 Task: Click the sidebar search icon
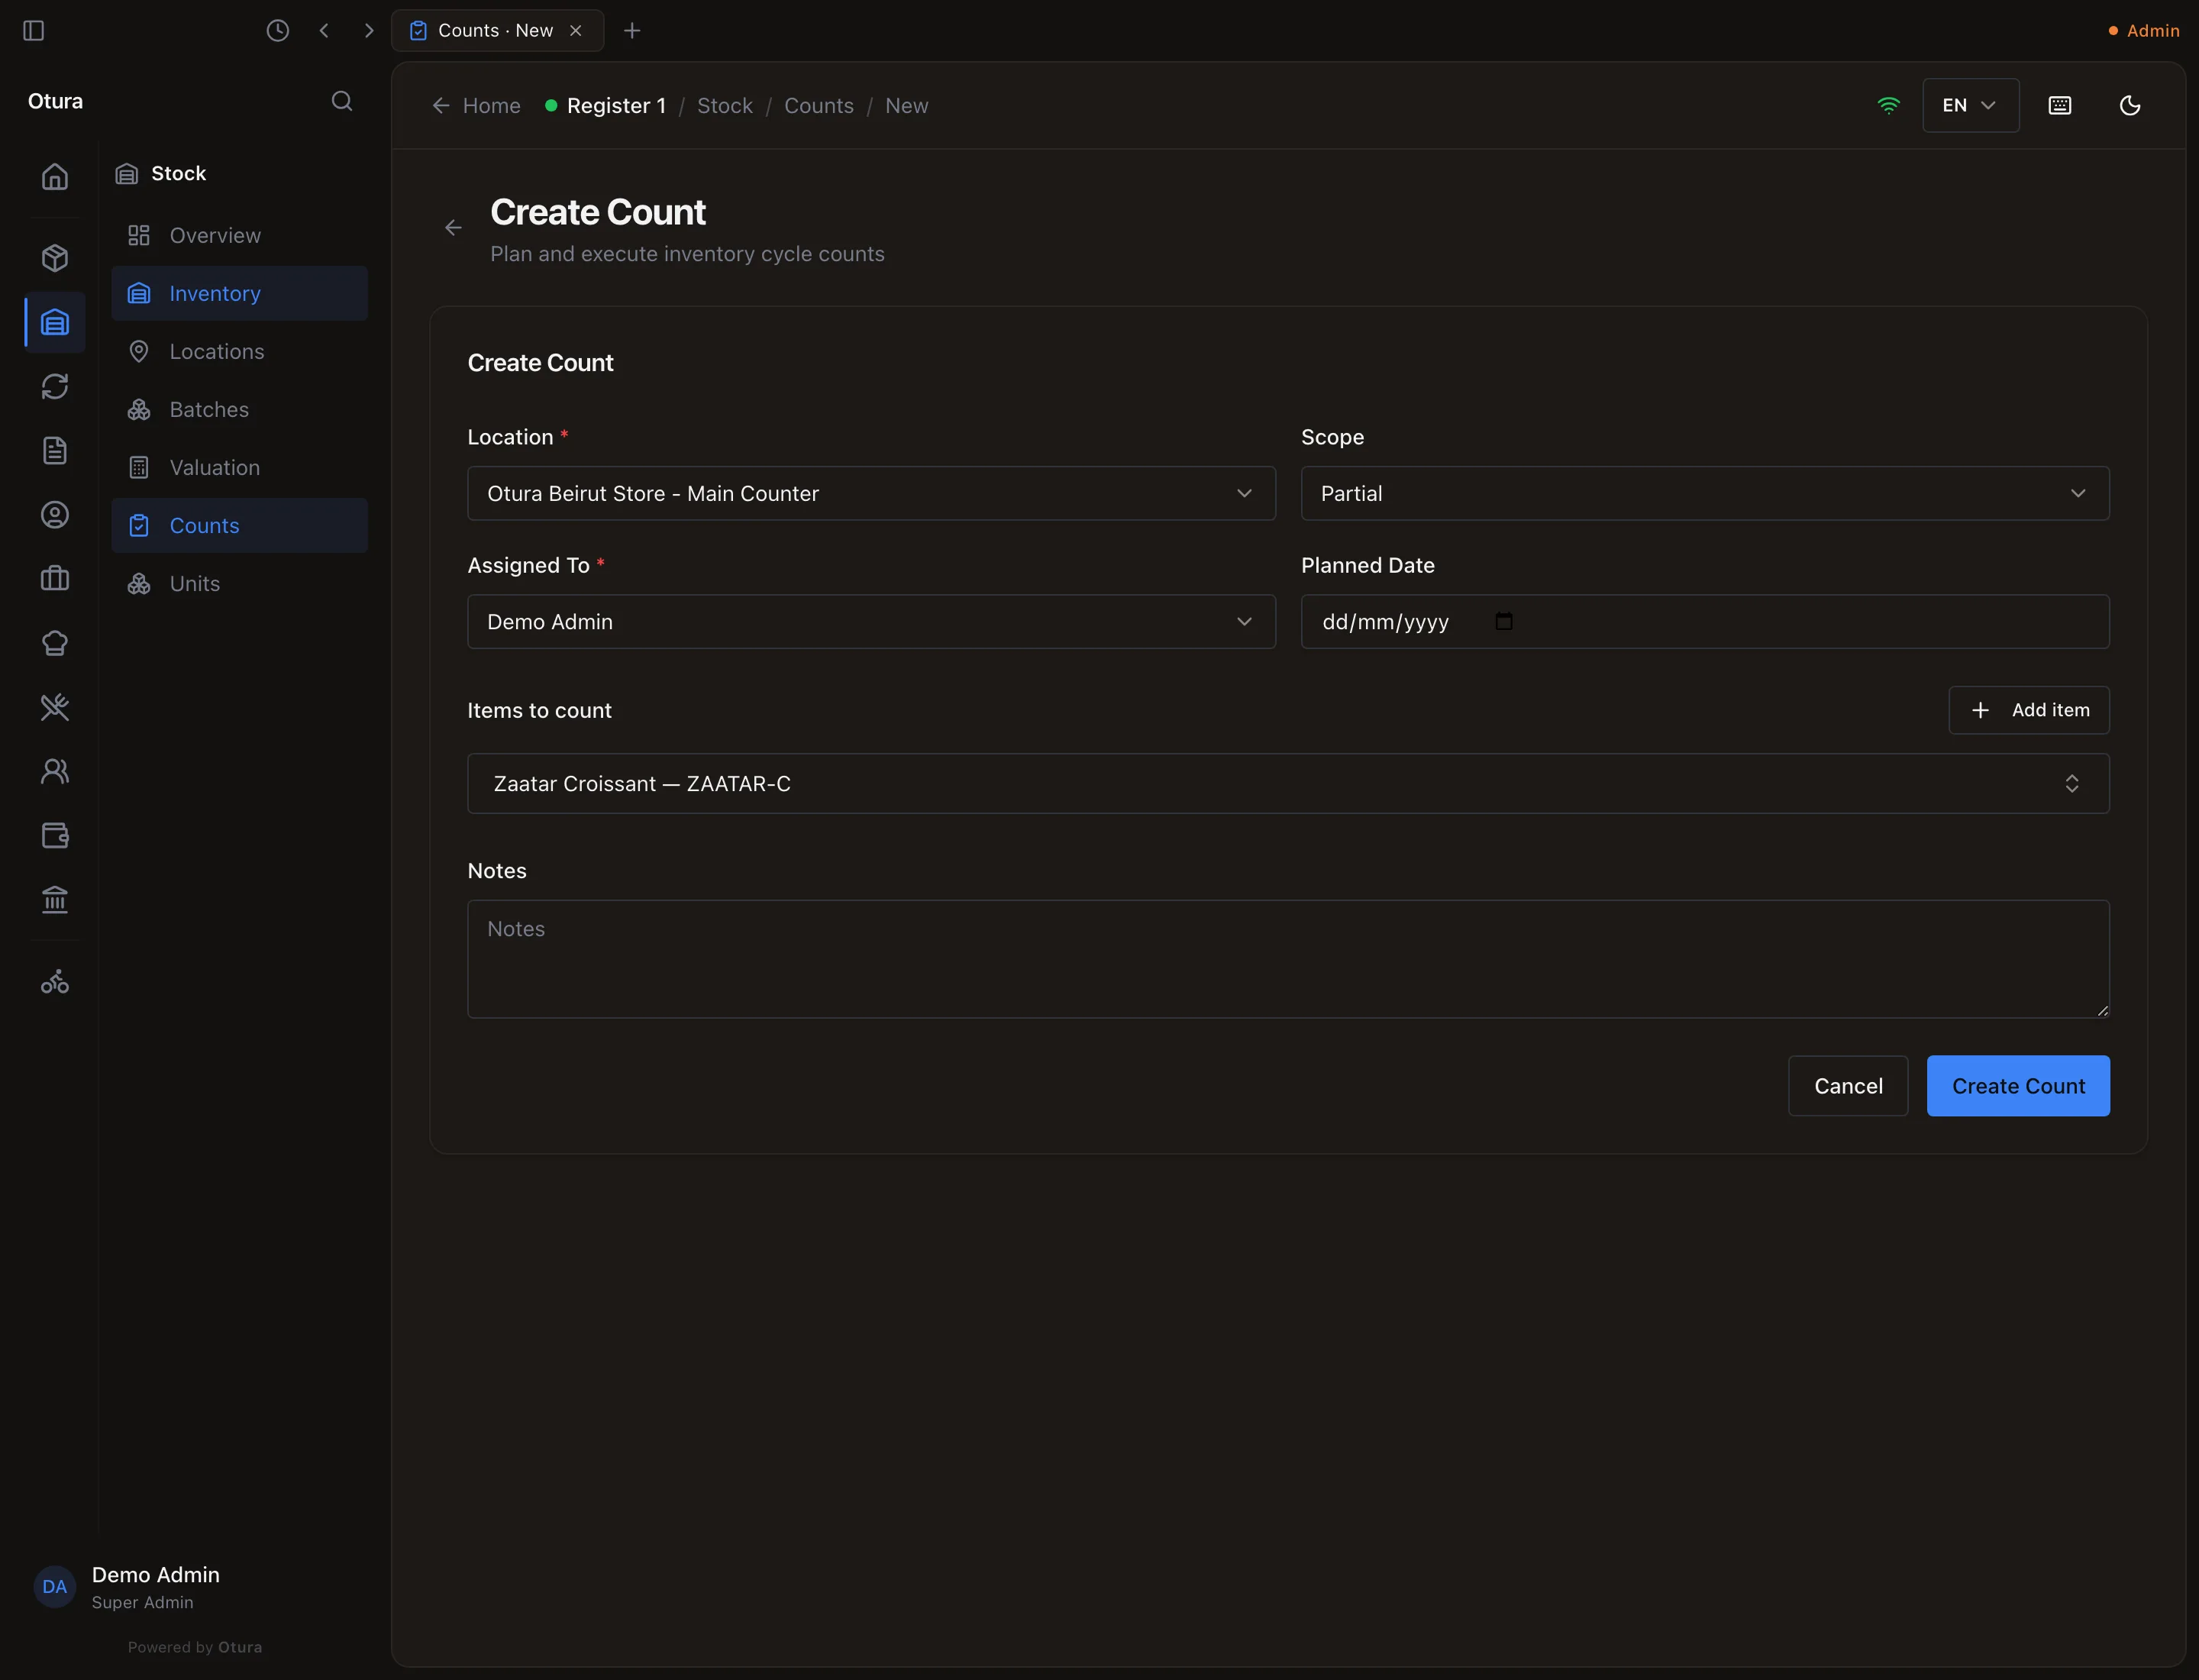pos(342,101)
